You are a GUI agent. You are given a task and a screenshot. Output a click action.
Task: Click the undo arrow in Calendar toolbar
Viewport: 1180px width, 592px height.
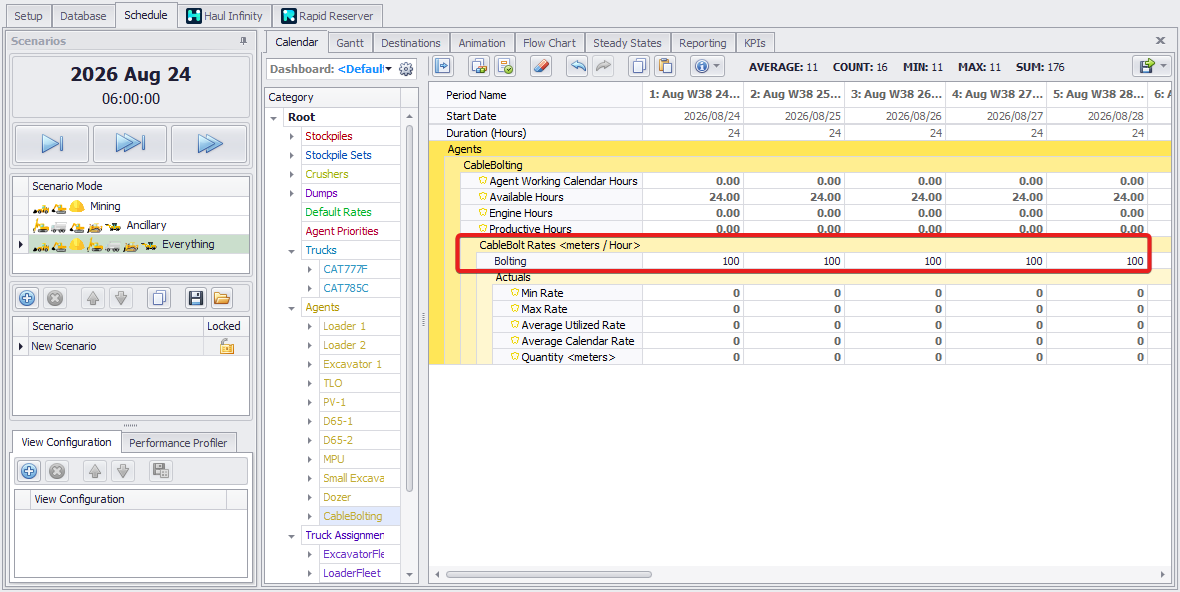(577, 67)
